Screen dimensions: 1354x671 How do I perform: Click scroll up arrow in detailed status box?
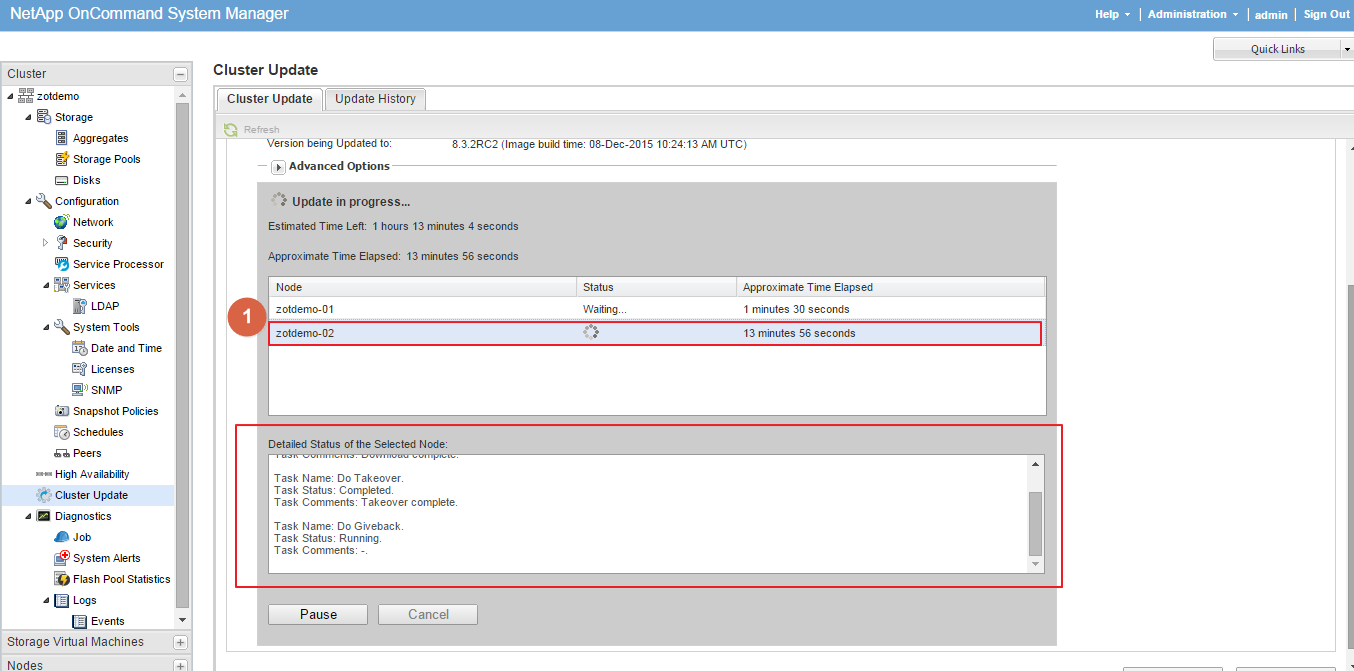(1035, 464)
